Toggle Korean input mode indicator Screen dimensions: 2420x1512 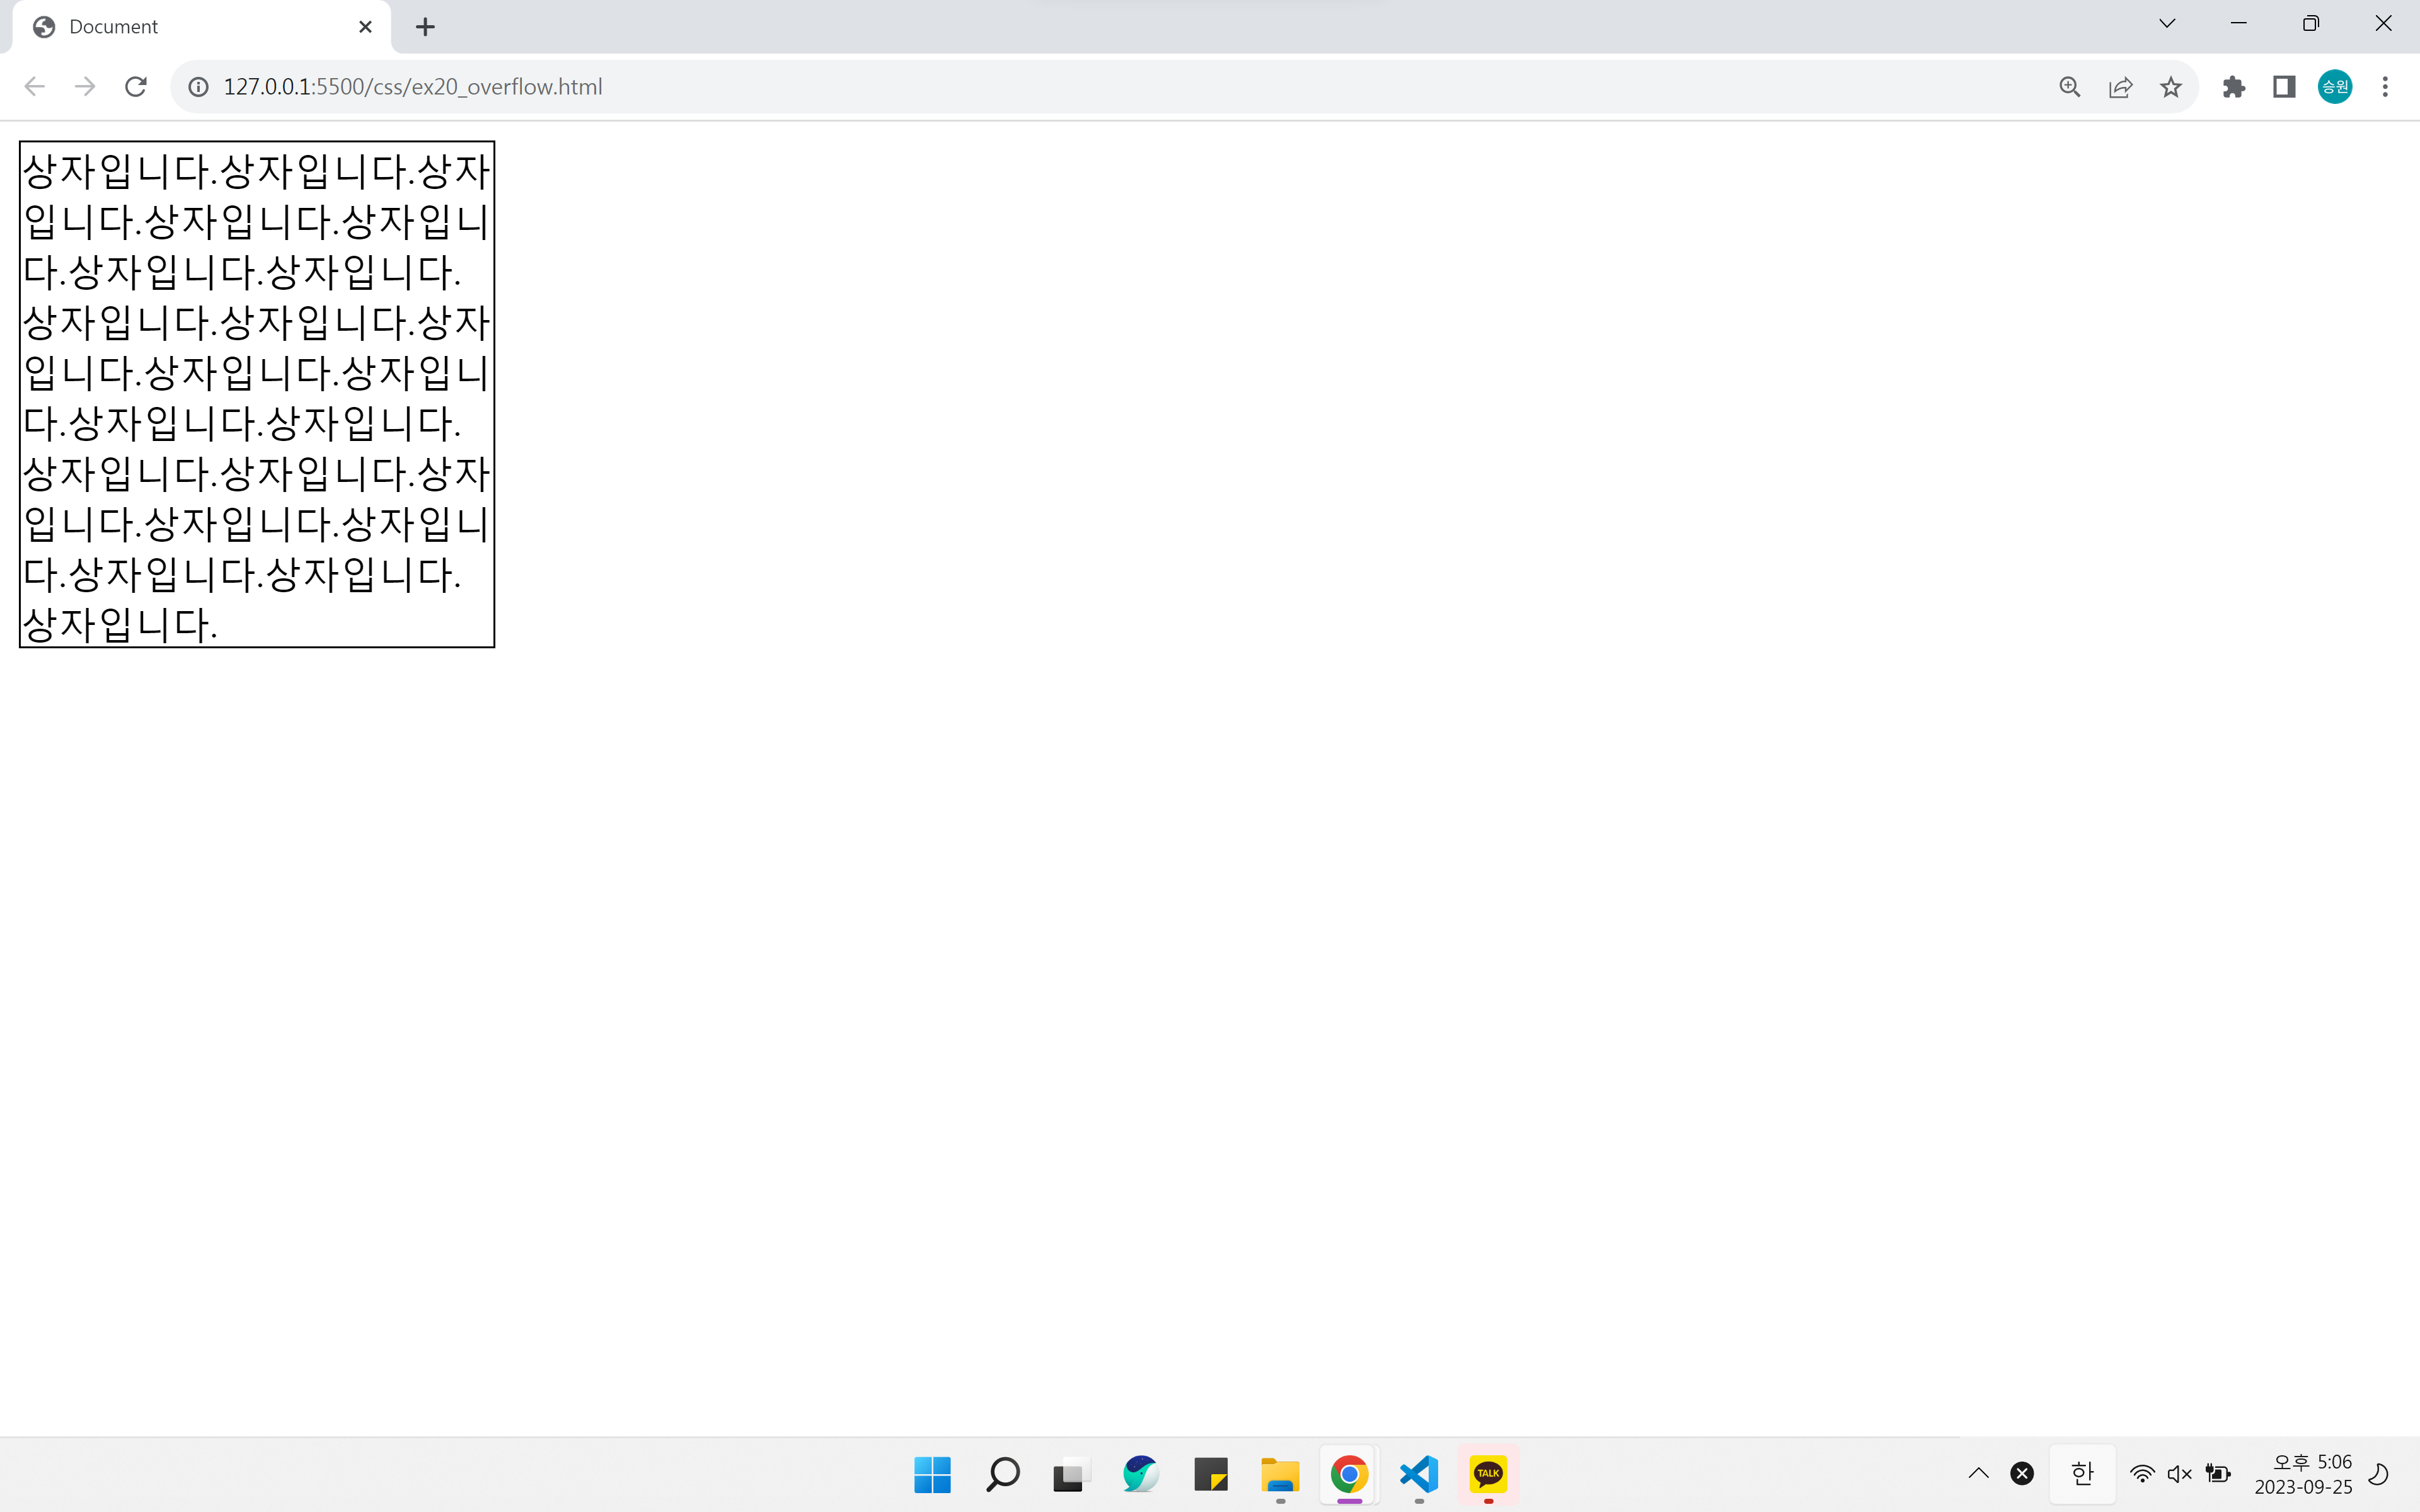point(2082,1473)
